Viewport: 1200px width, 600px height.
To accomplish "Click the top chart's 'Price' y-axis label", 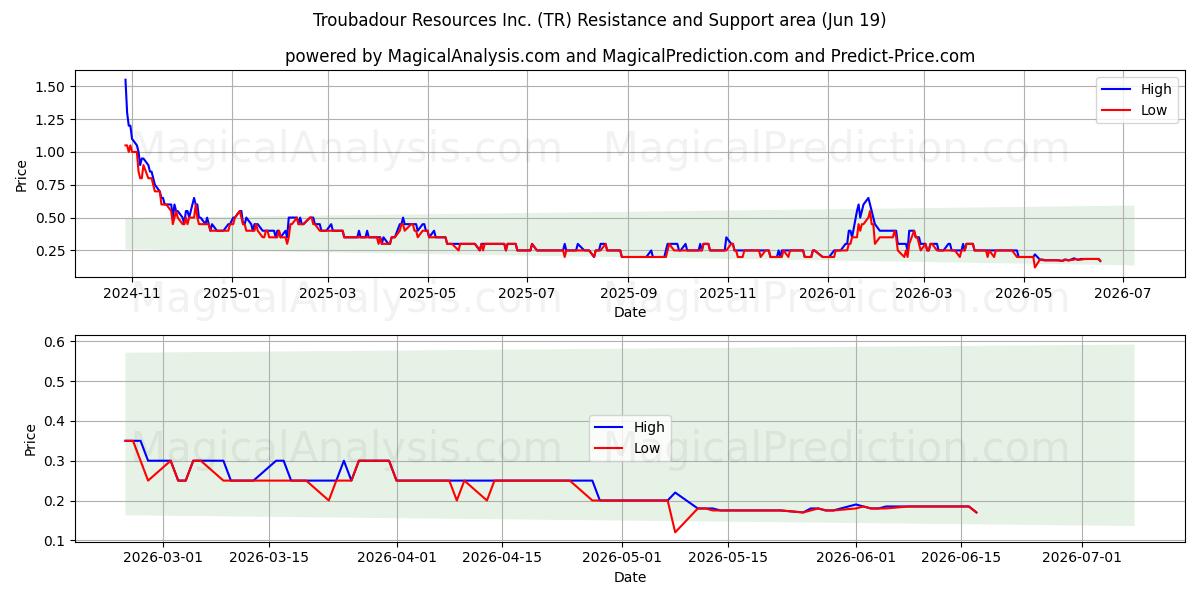I will [x=22, y=176].
